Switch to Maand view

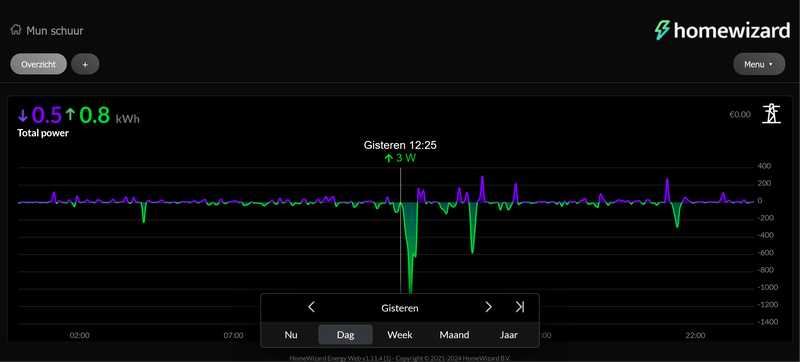[455, 335]
